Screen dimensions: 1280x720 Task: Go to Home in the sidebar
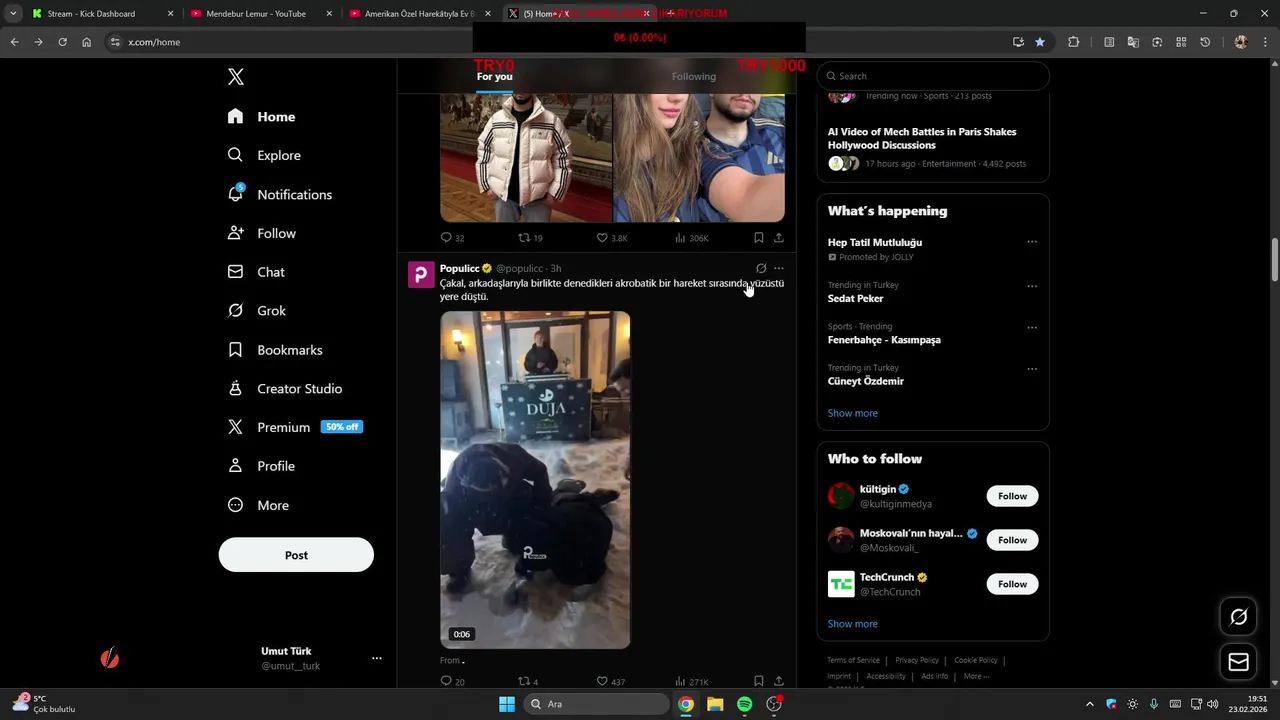(x=261, y=117)
